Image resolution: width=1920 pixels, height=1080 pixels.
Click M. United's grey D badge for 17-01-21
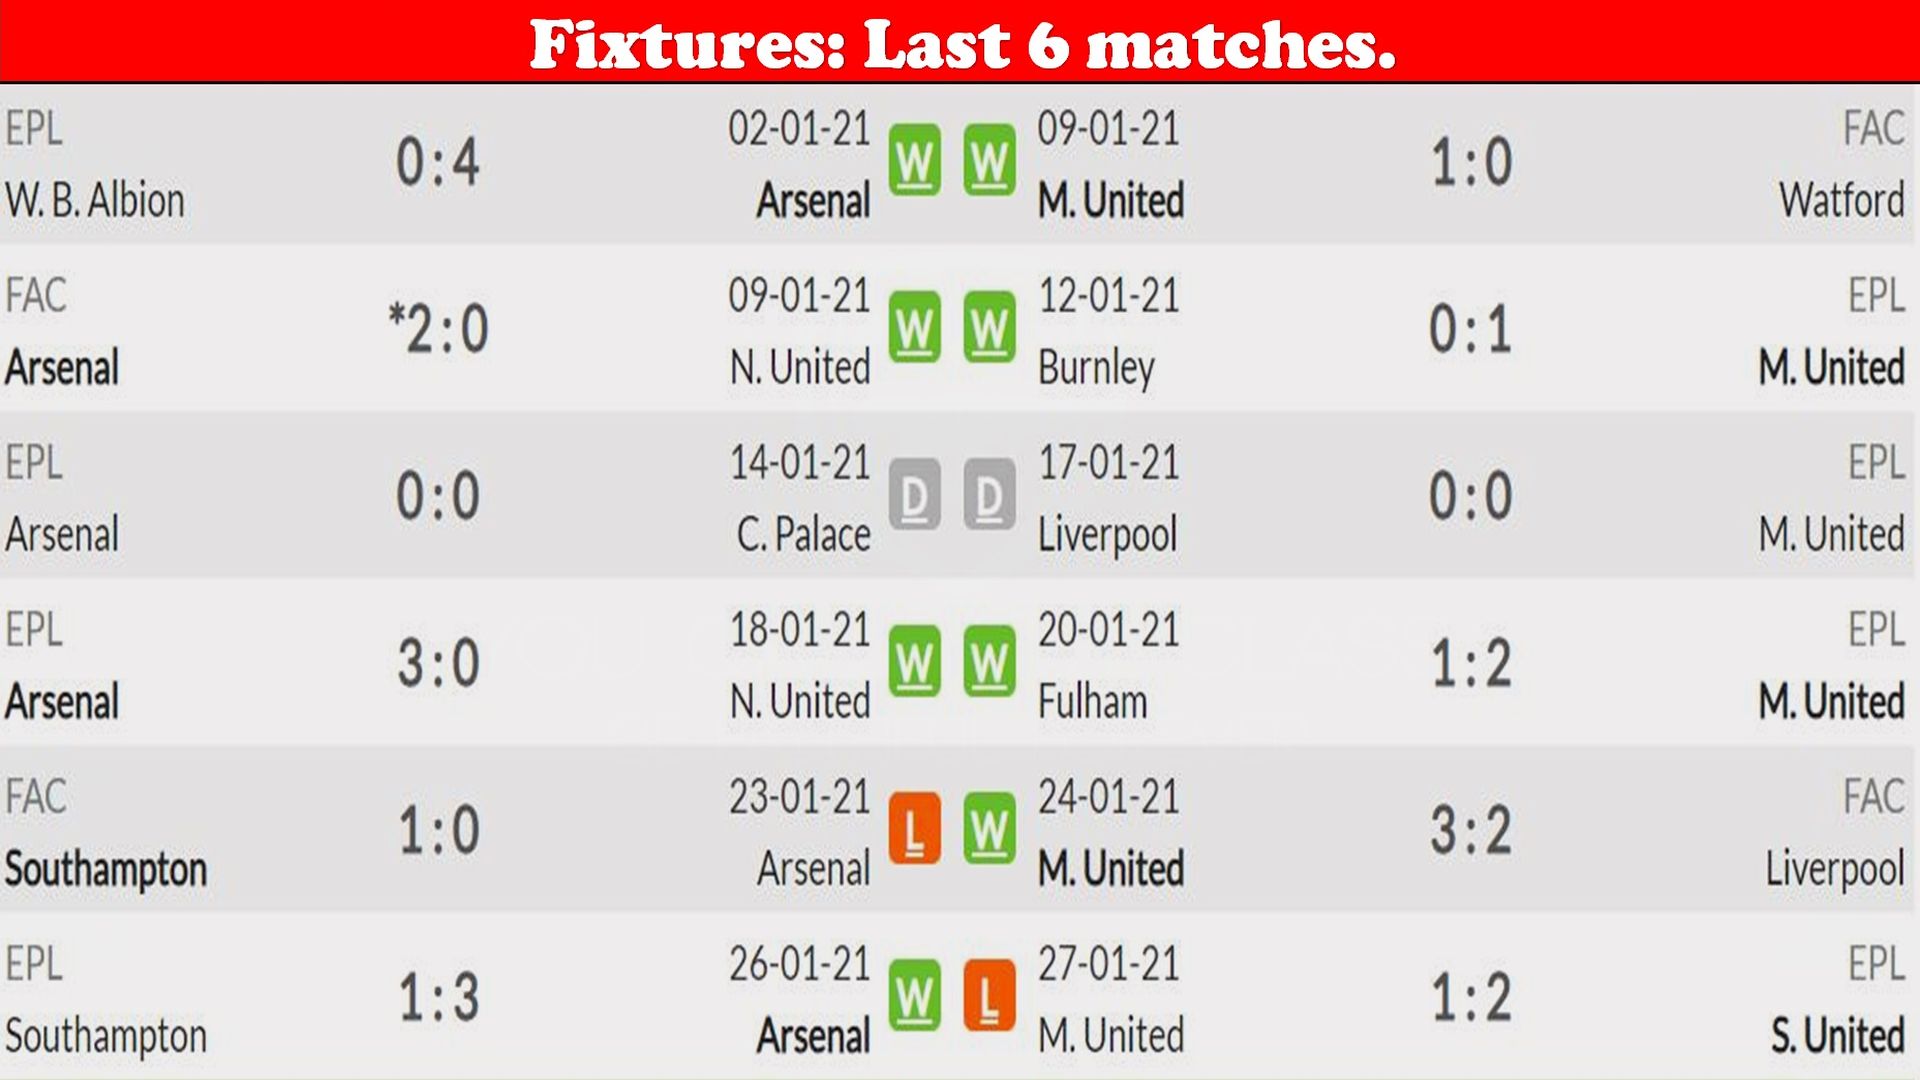point(989,495)
